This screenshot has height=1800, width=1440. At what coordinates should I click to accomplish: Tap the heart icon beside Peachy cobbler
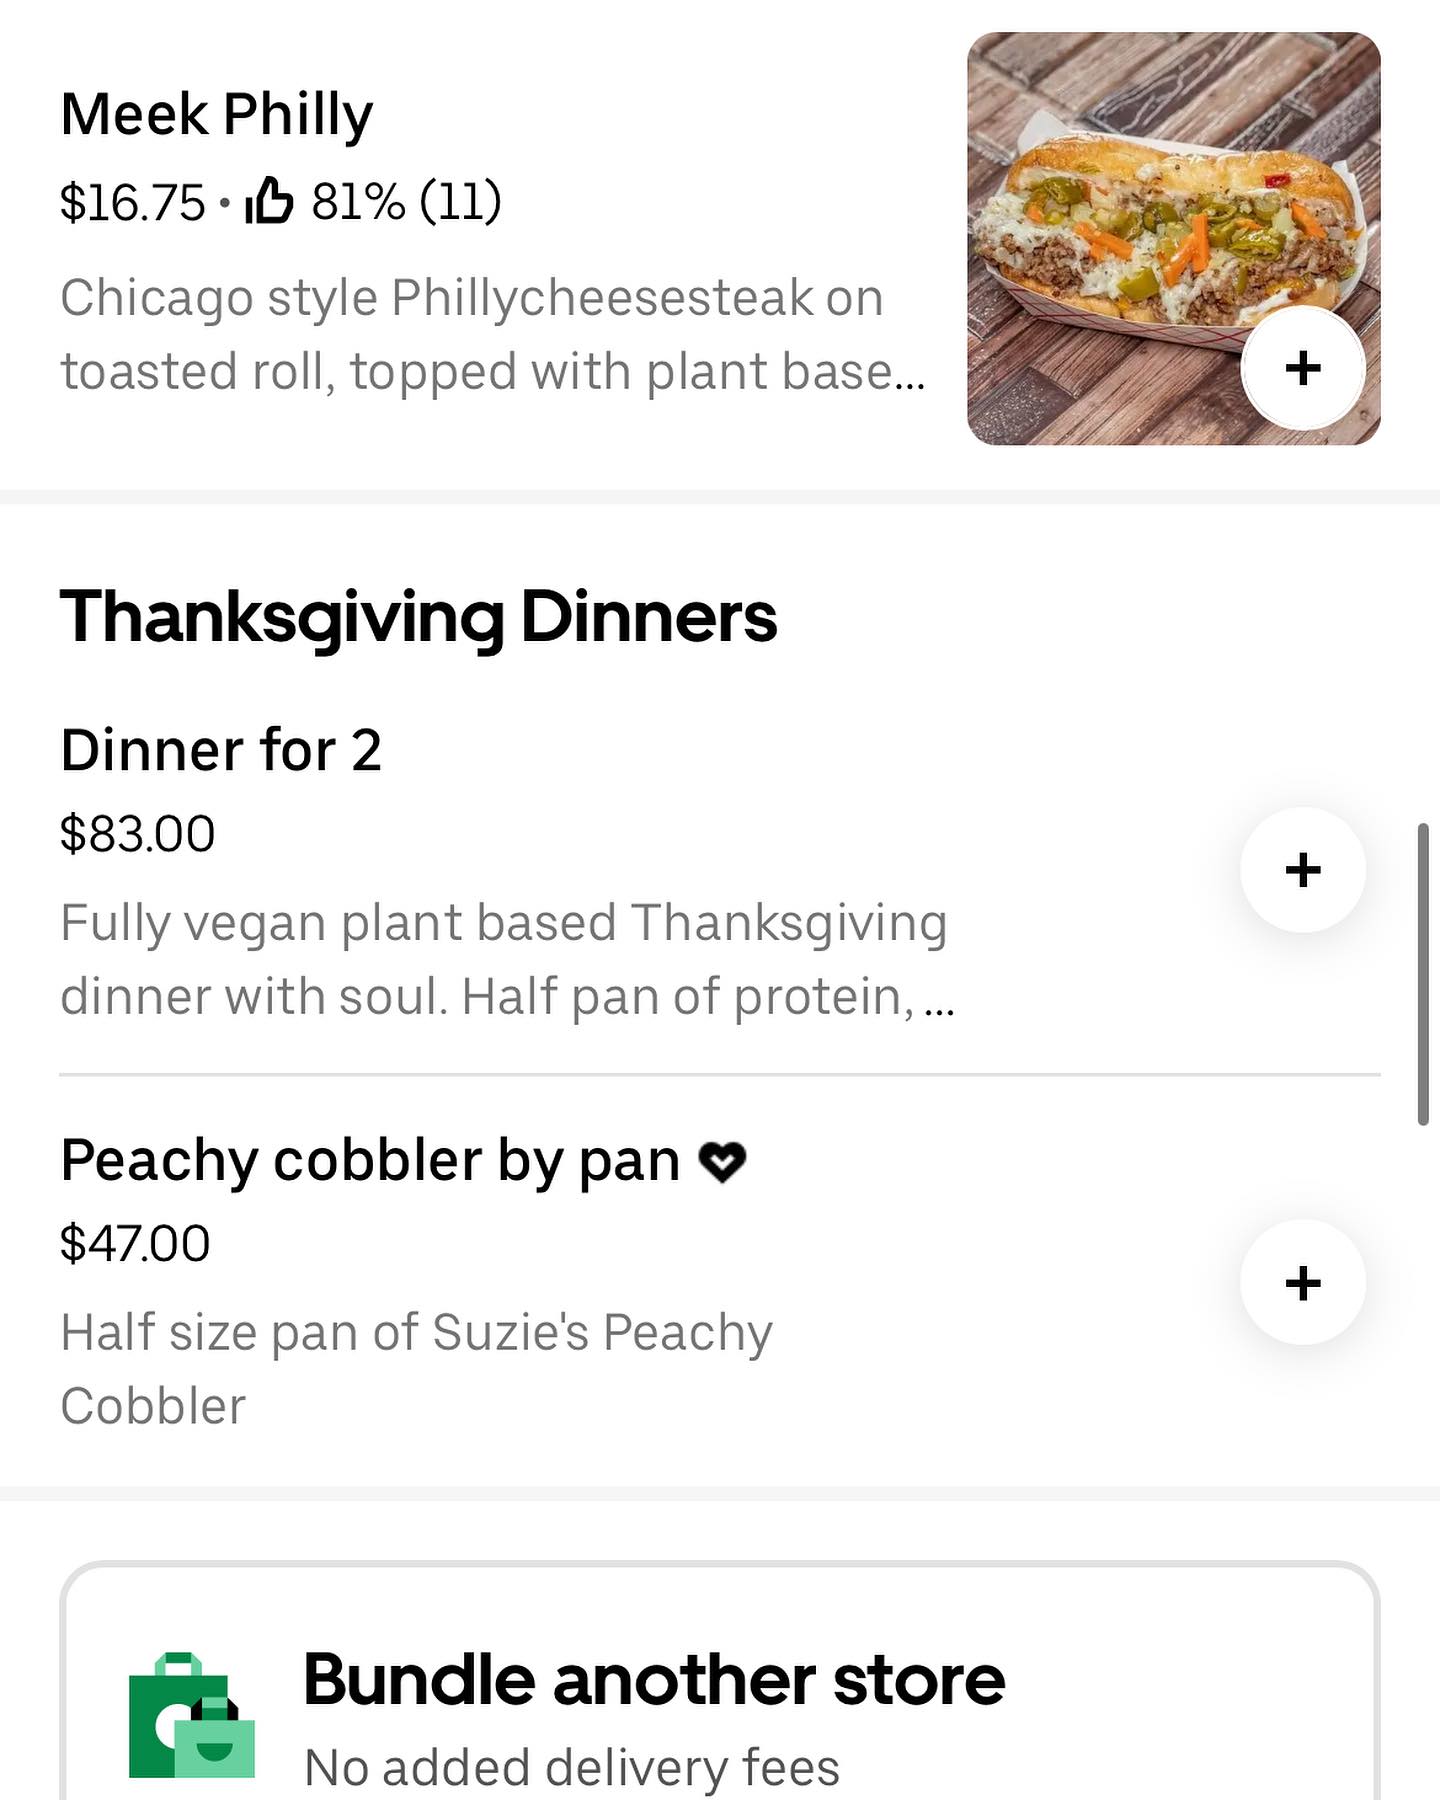[722, 1162]
